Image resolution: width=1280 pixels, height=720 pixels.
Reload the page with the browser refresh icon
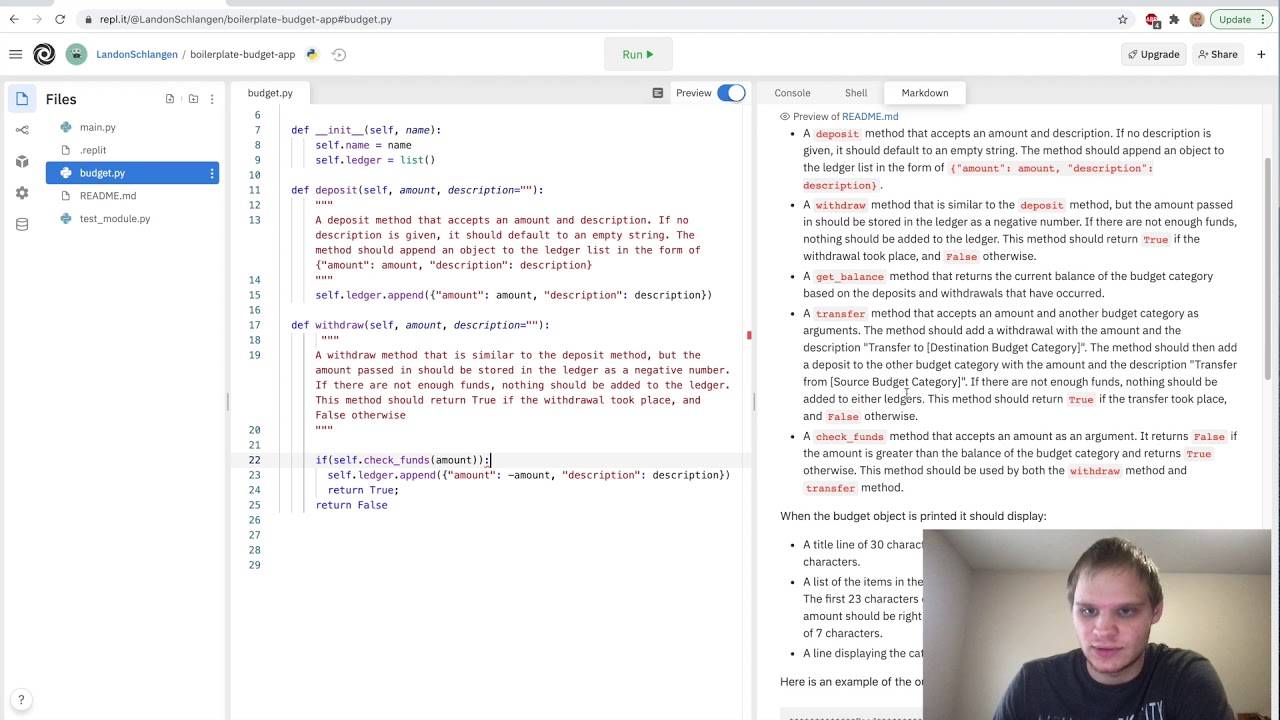60,19
